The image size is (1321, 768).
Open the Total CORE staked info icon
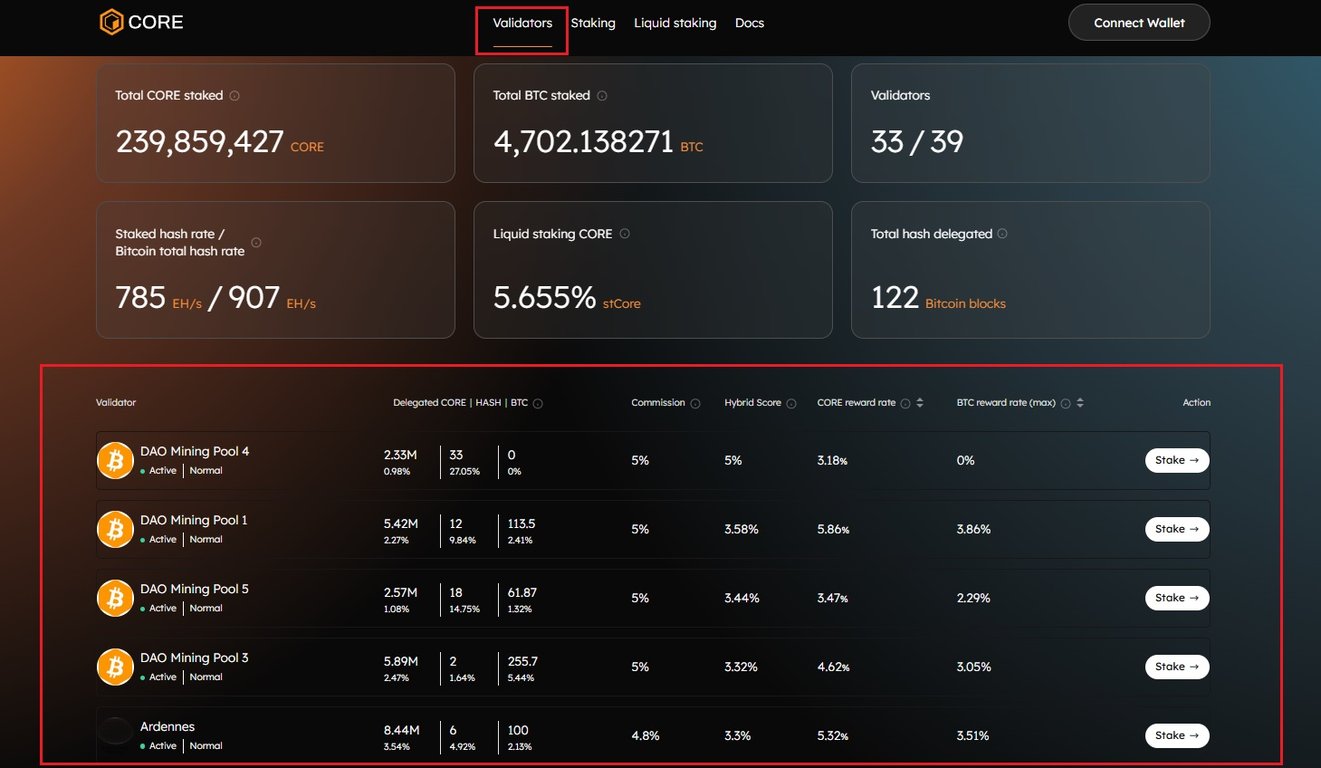tap(234, 95)
